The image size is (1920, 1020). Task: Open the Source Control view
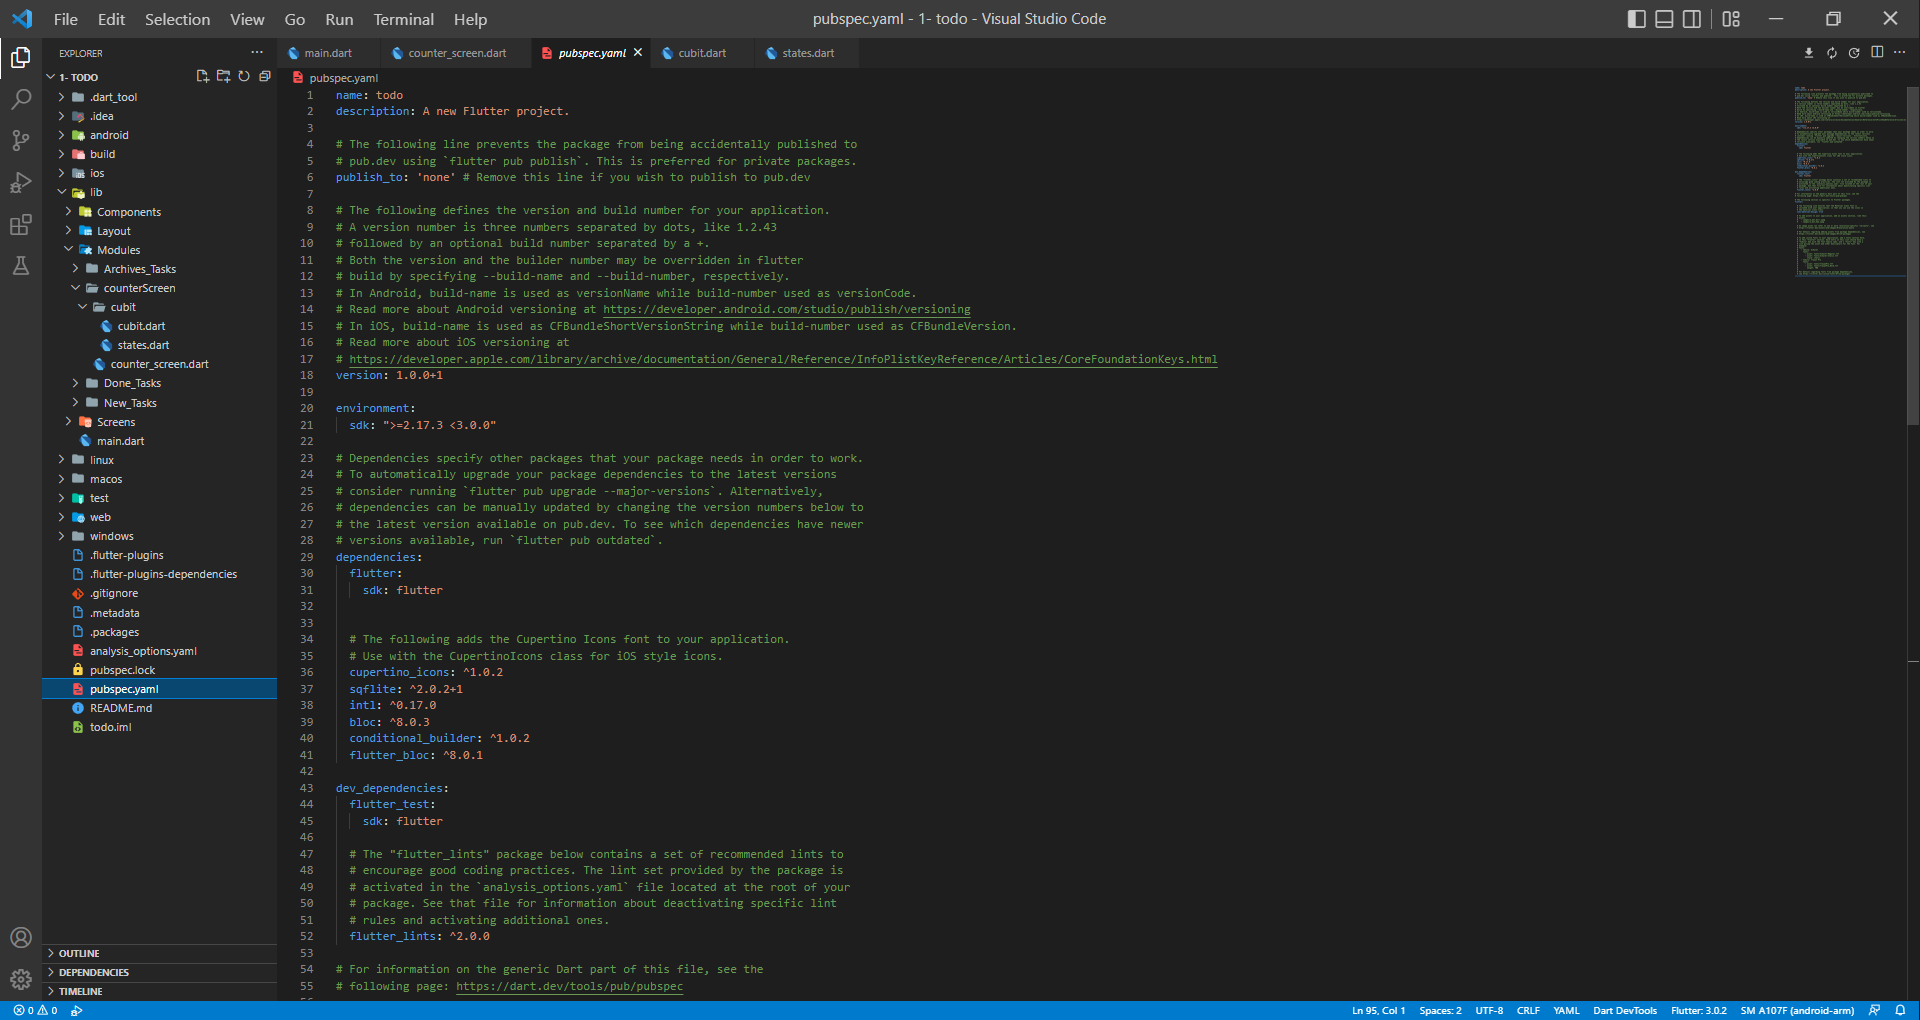tap(20, 141)
